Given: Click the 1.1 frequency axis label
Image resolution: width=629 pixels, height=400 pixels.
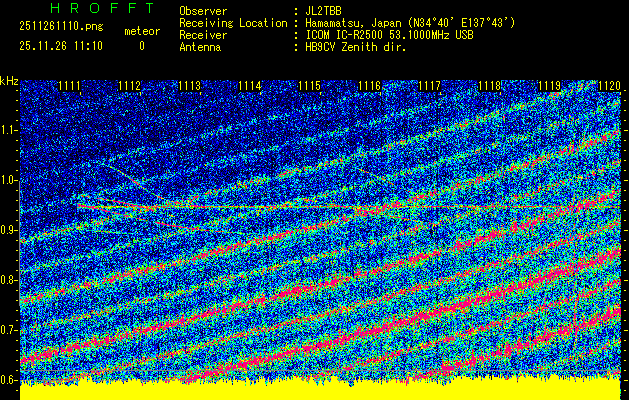Looking at the screenshot, I should pos(9,130).
